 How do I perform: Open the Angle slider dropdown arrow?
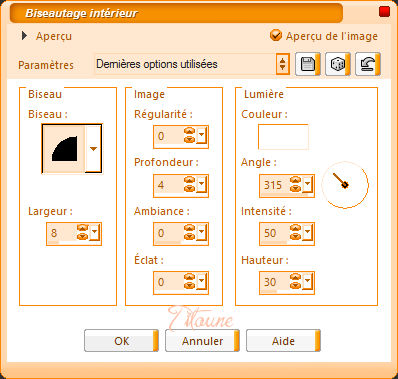click(307, 185)
